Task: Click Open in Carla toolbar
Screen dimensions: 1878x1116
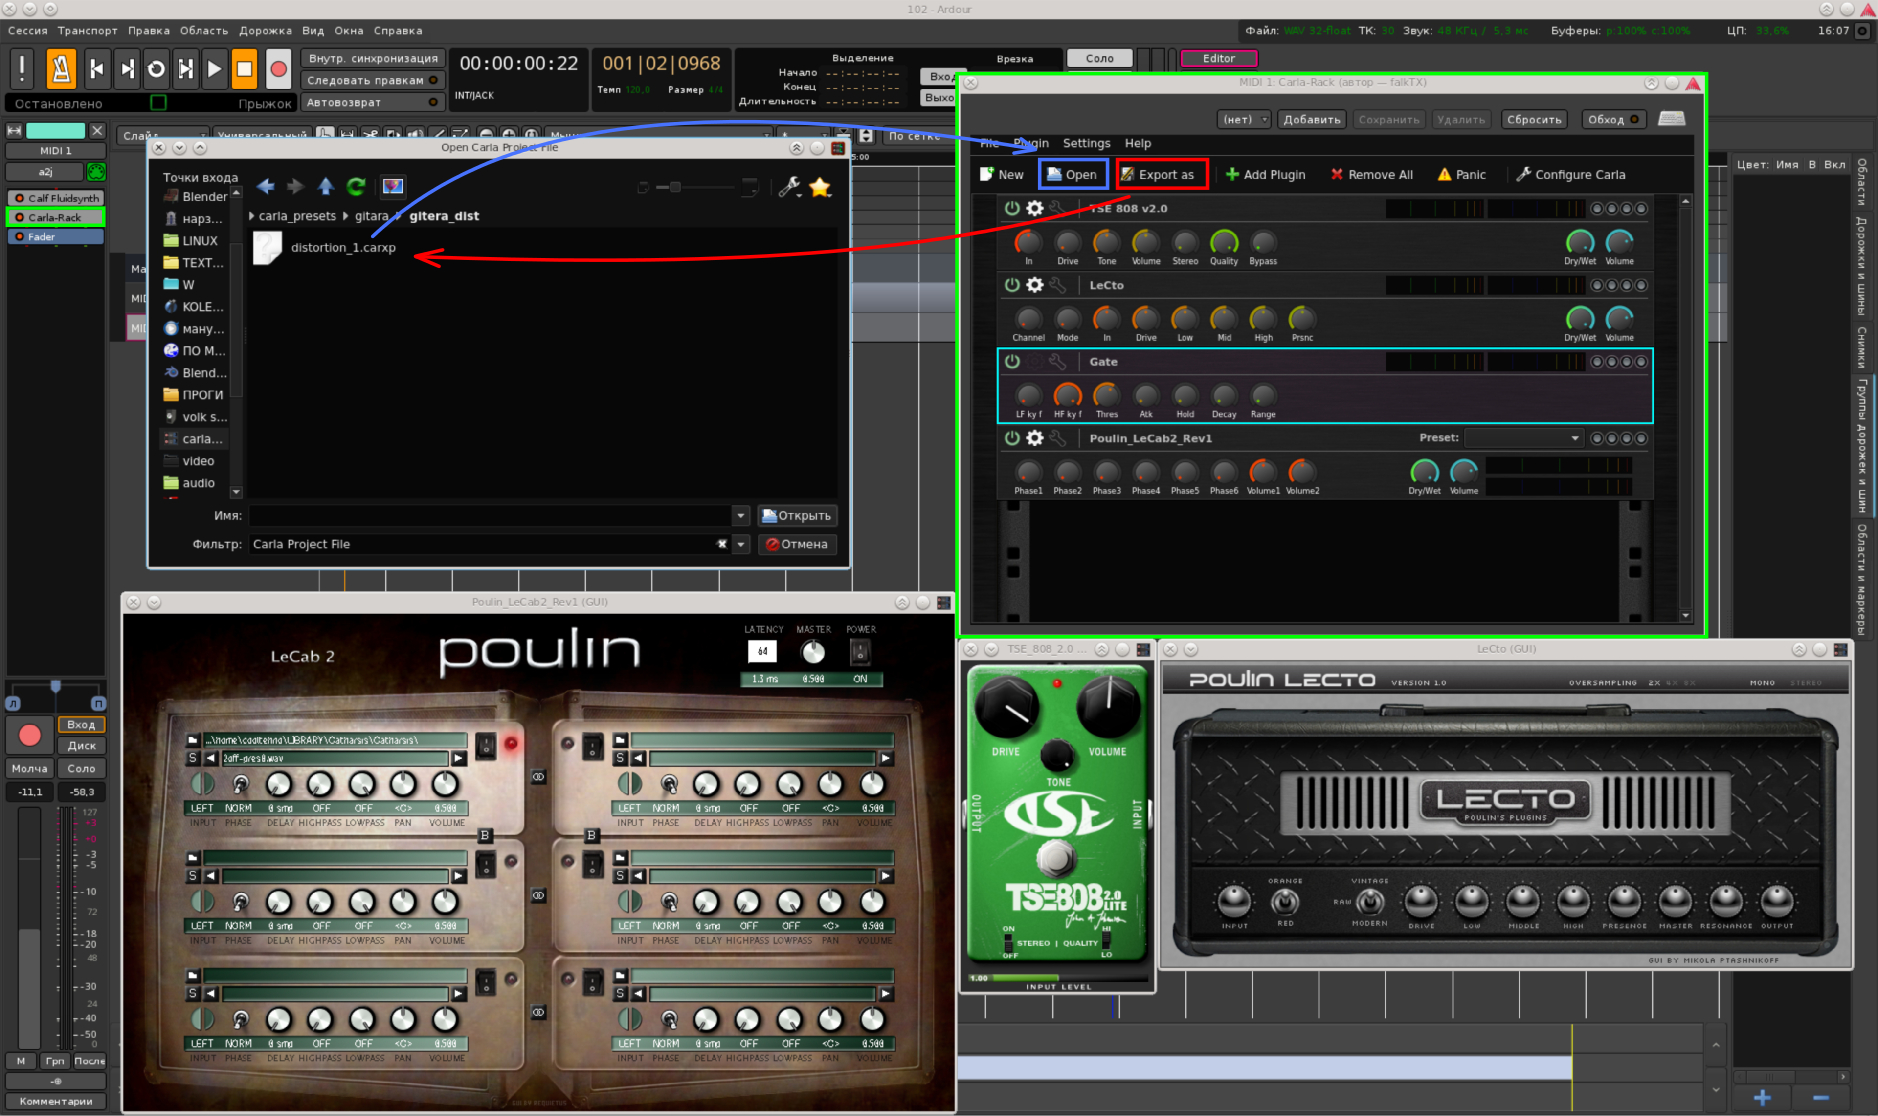Action: [x=1072, y=174]
